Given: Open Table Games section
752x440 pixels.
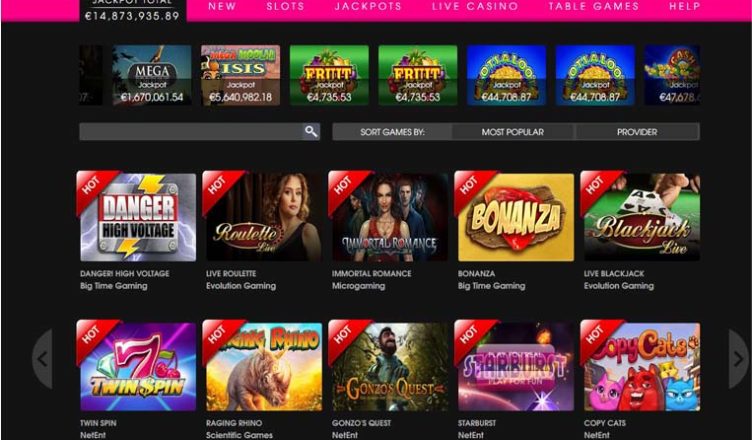Looking at the screenshot, I should (x=594, y=7).
